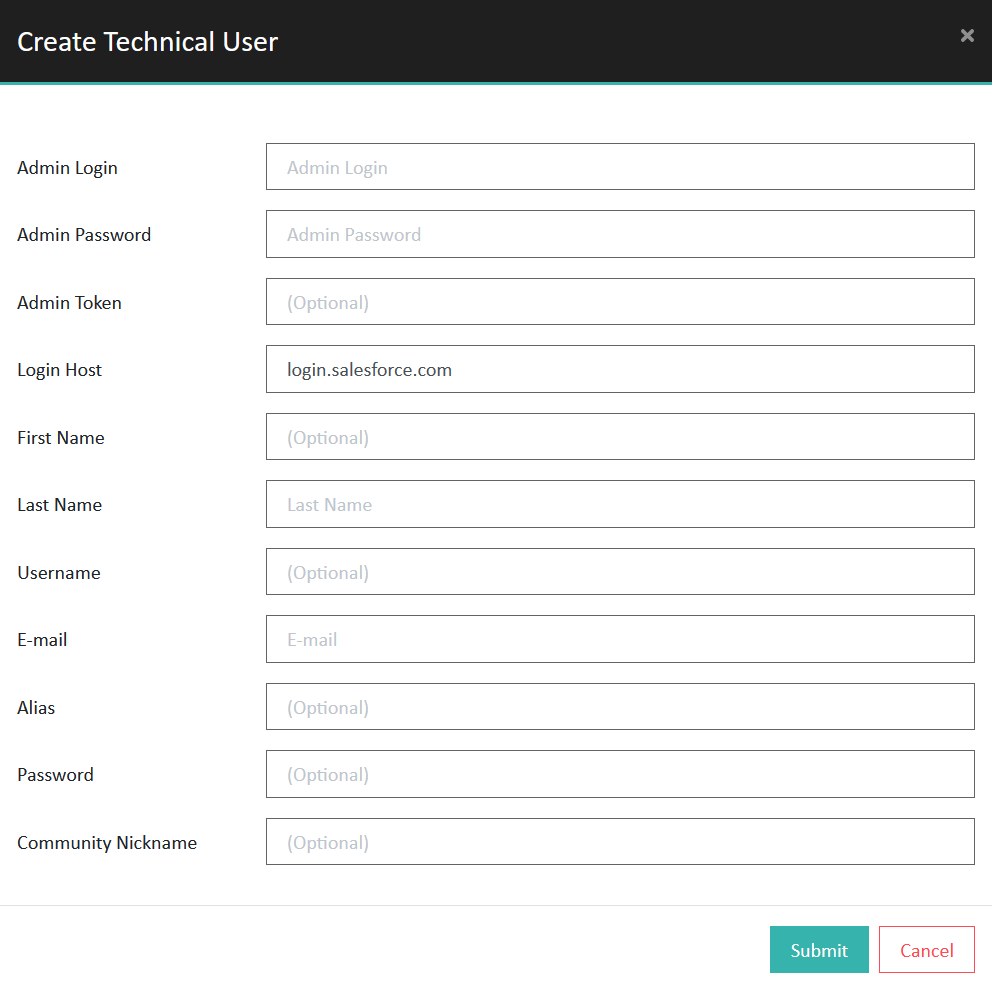
Task: Click the E-mail input field
Action: point(620,639)
